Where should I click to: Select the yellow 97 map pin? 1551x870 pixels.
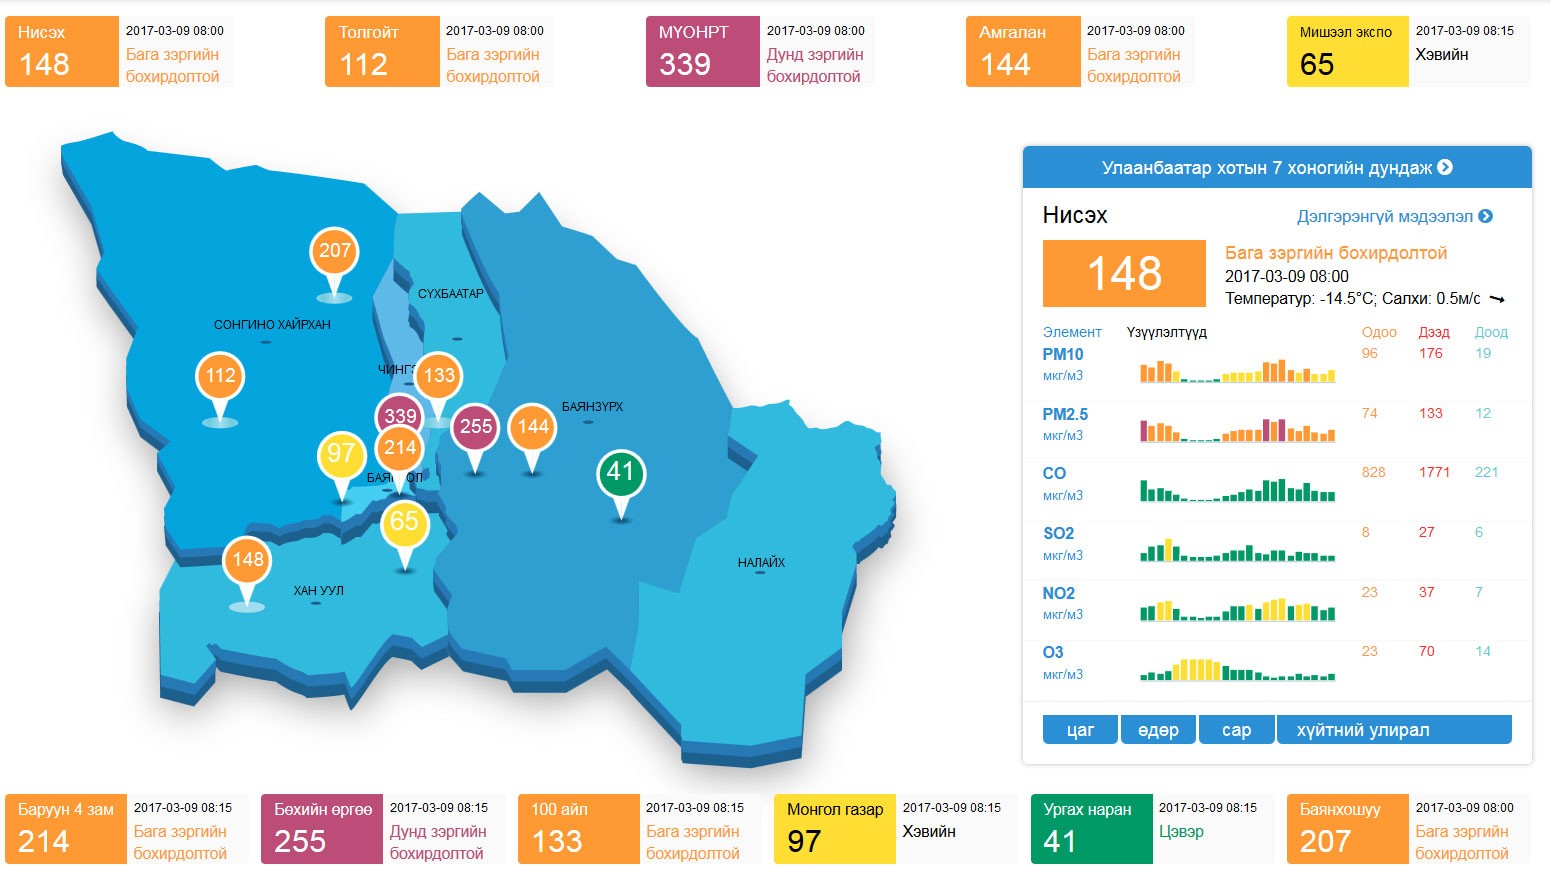[x=340, y=454]
